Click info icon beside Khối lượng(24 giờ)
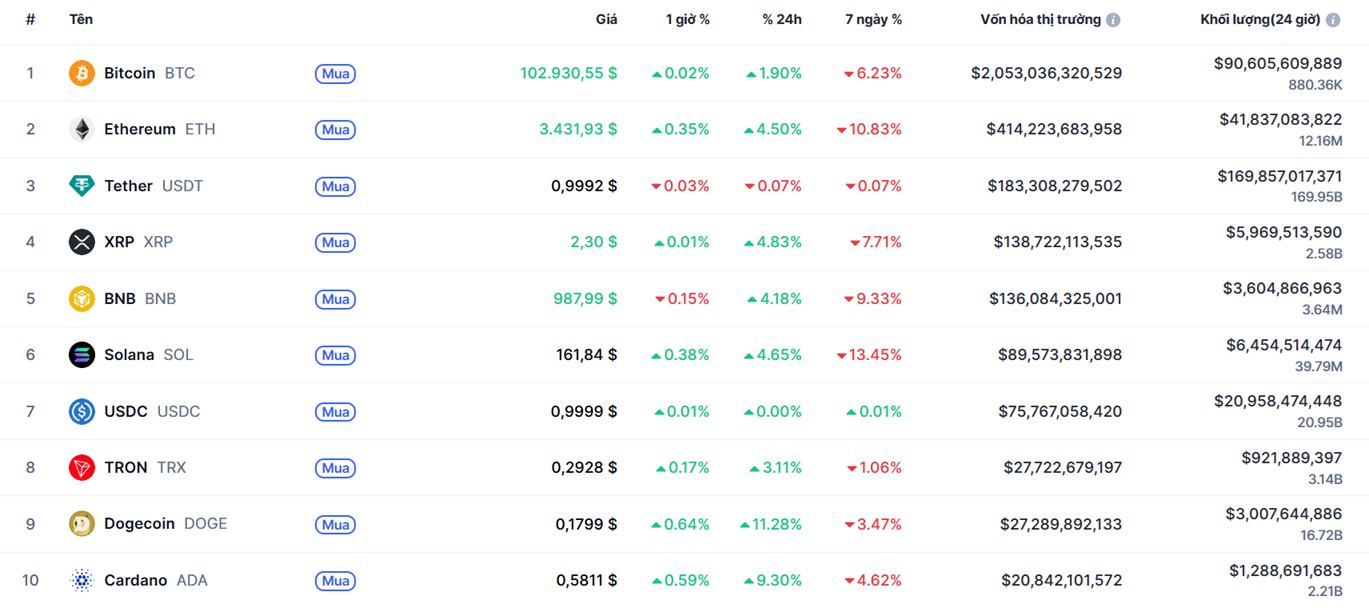The image size is (1369, 608). click(x=1332, y=20)
